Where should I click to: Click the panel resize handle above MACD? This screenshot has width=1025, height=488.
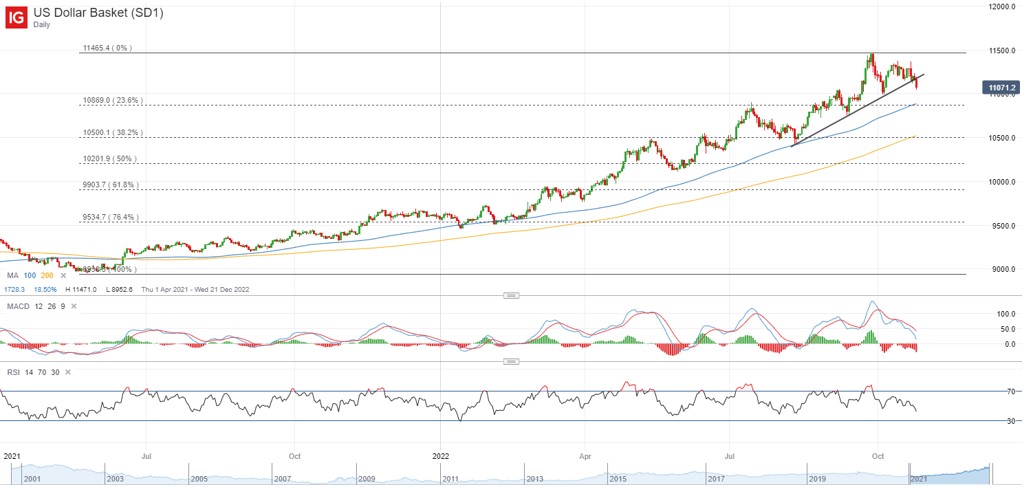[x=511, y=296]
